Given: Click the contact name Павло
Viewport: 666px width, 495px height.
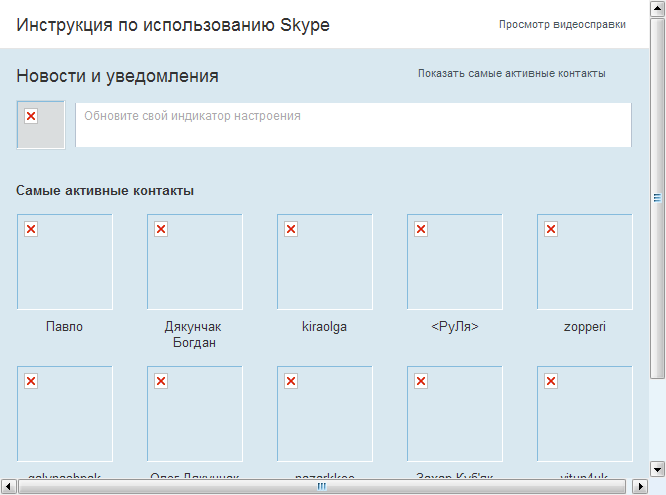Looking at the screenshot, I should coord(65,327).
